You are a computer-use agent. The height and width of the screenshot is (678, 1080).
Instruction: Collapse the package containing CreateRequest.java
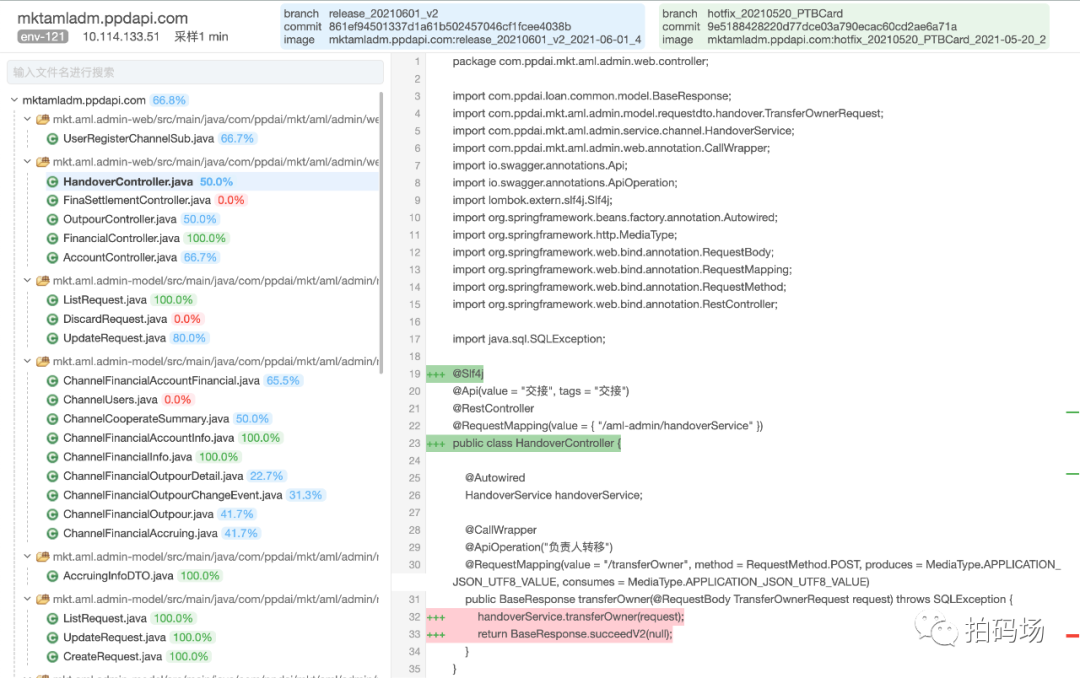click(x=28, y=599)
